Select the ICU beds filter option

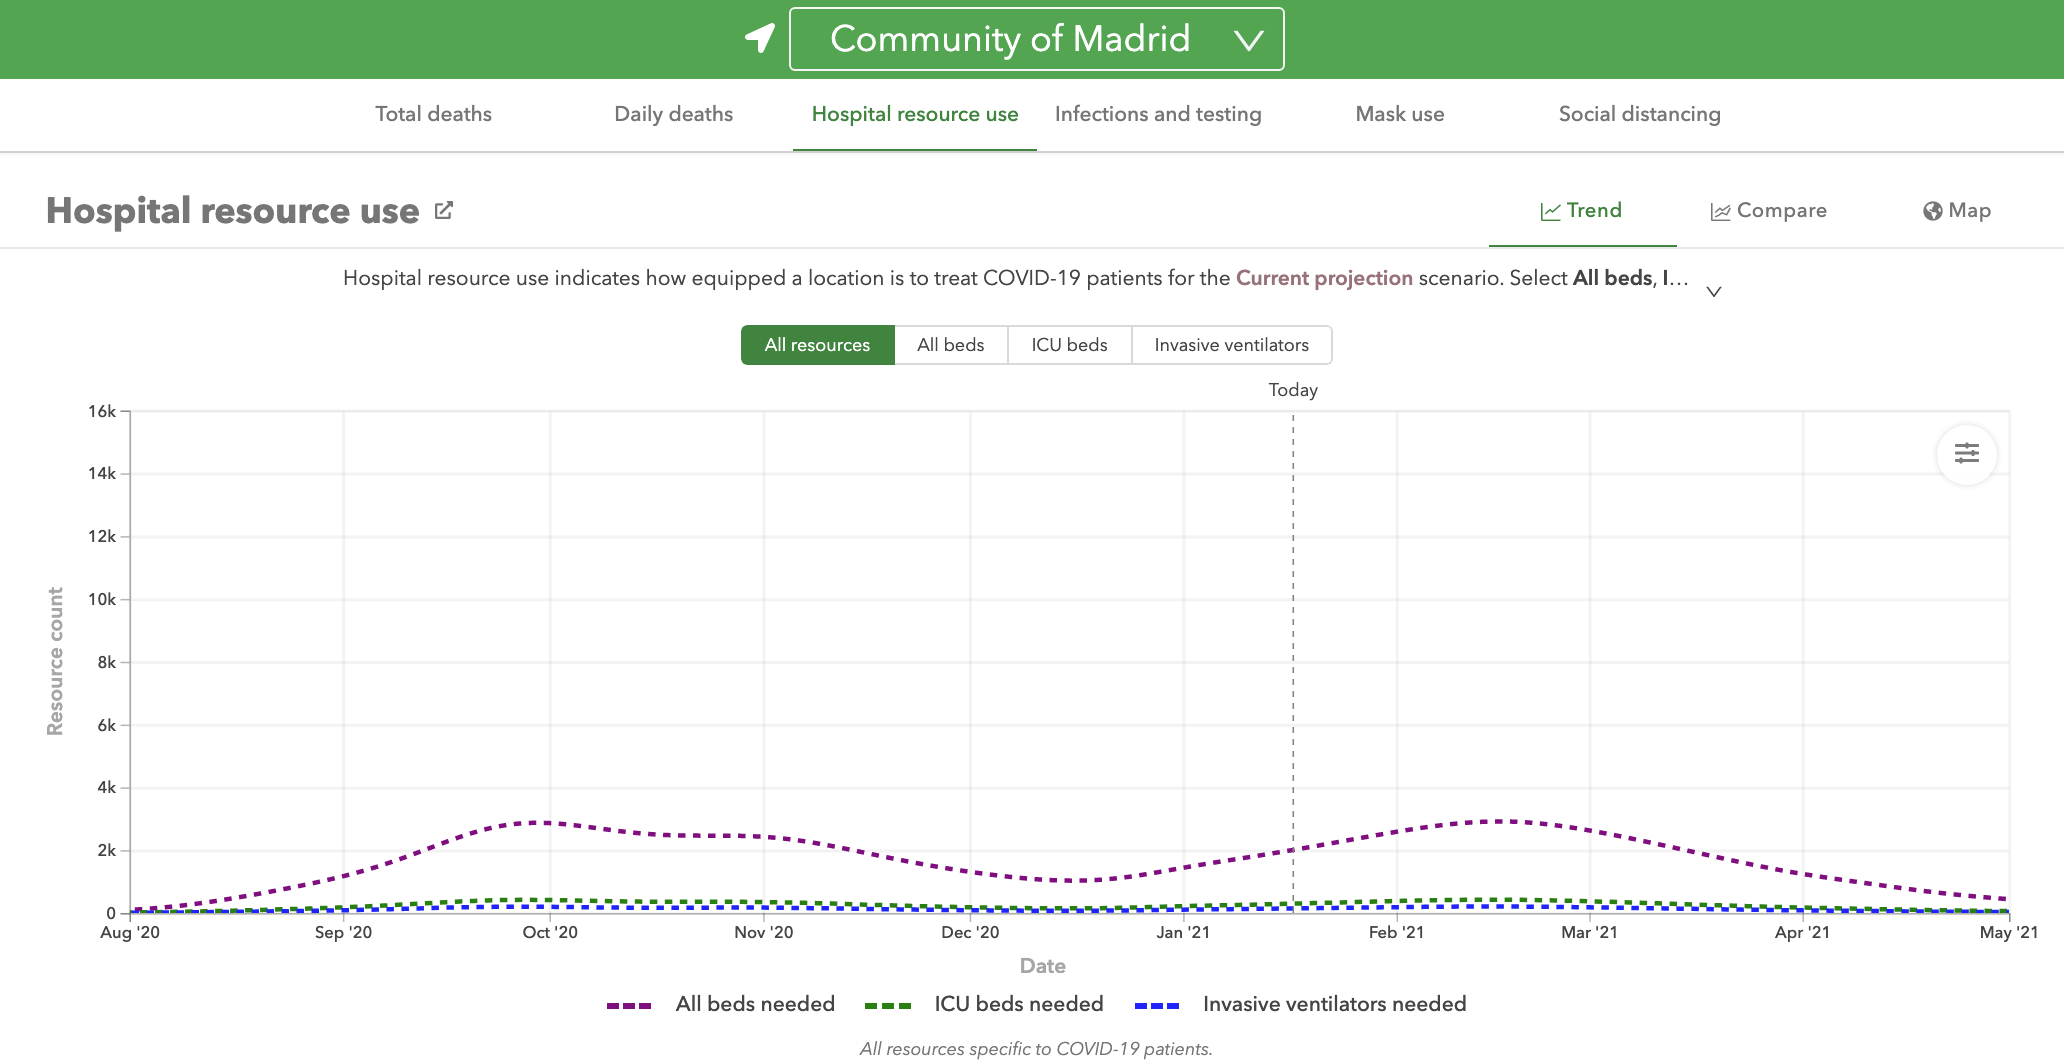click(x=1069, y=344)
